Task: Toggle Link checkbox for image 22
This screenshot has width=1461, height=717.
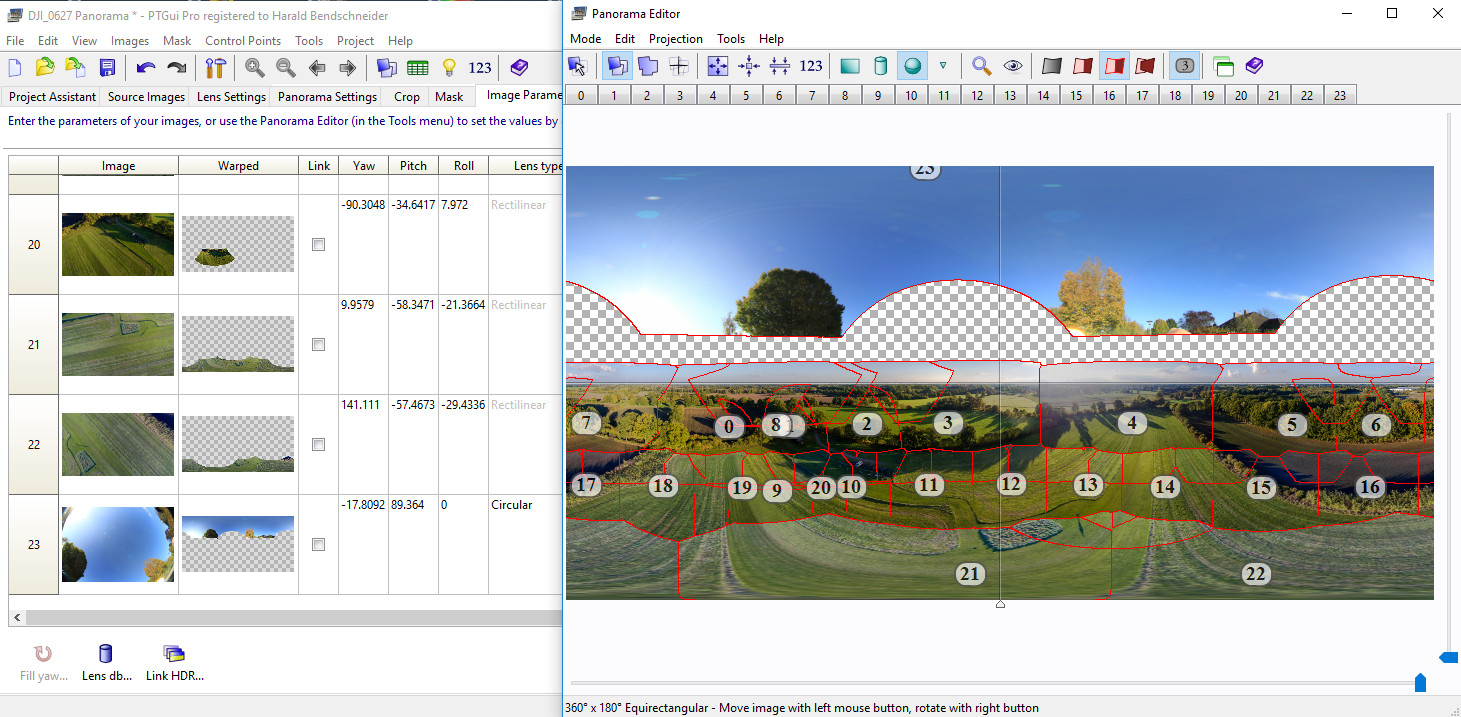Action: 318,445
